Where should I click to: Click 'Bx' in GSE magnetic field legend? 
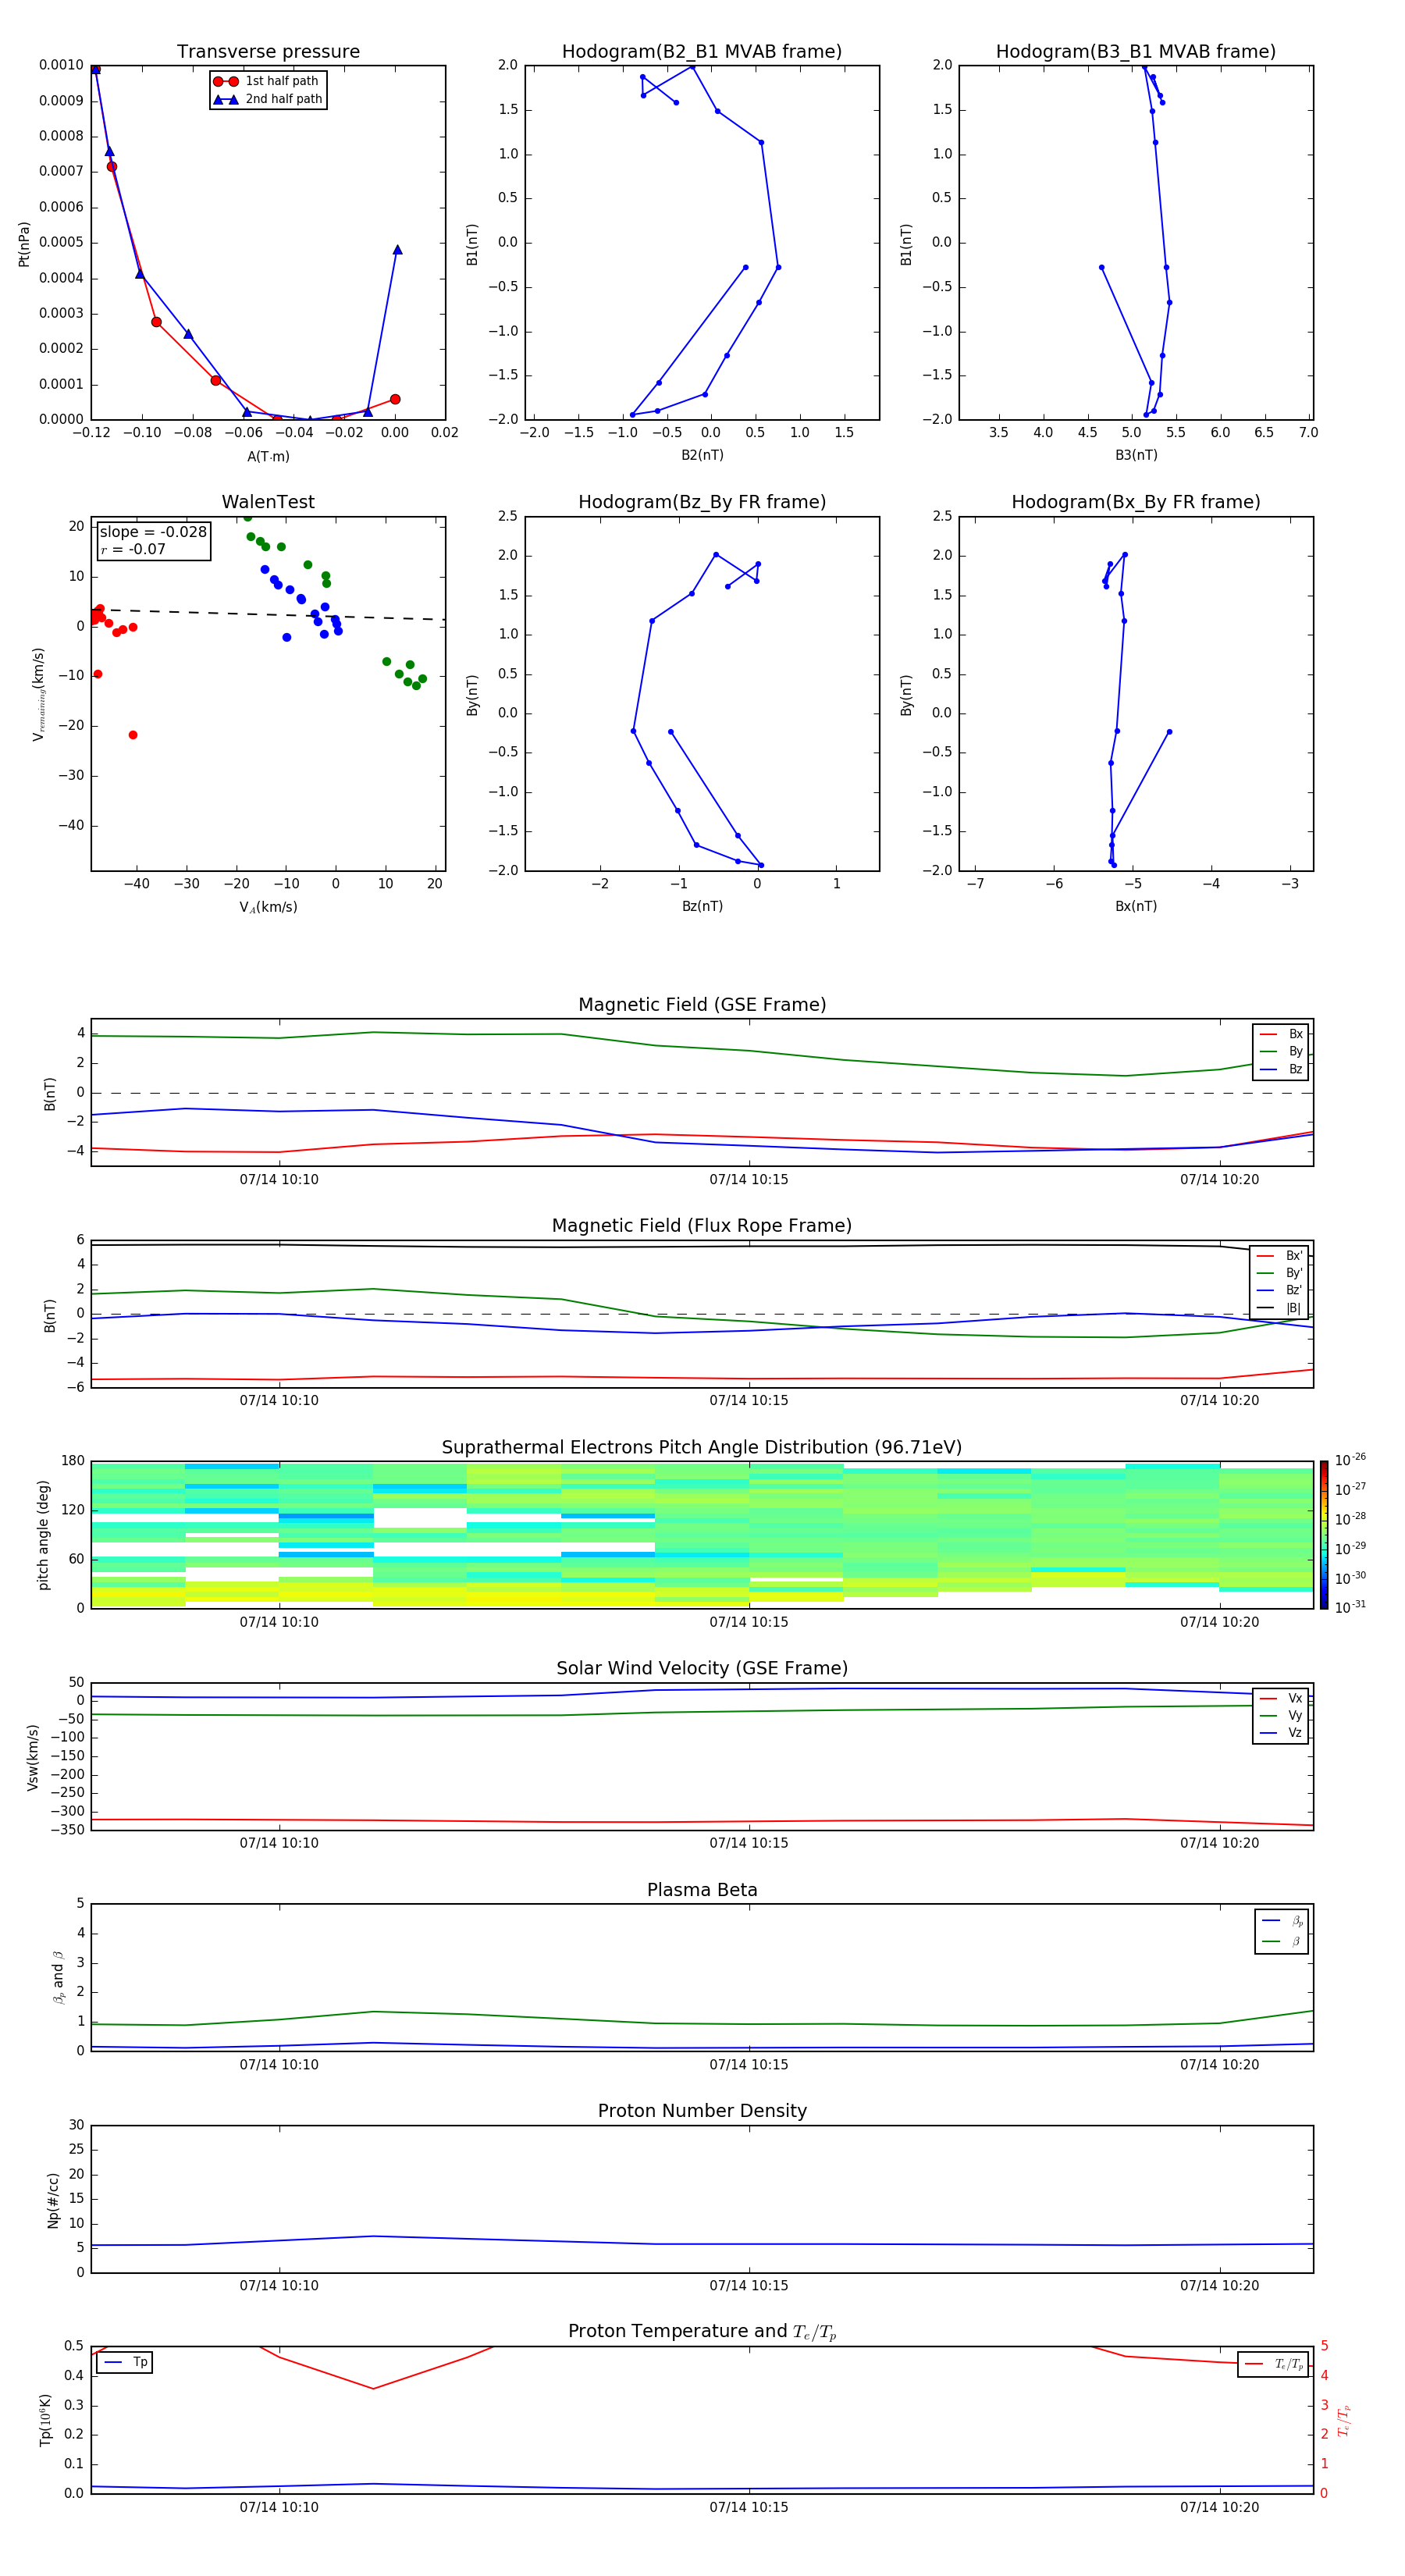pyautogui.click(x=1281, y=1034)
